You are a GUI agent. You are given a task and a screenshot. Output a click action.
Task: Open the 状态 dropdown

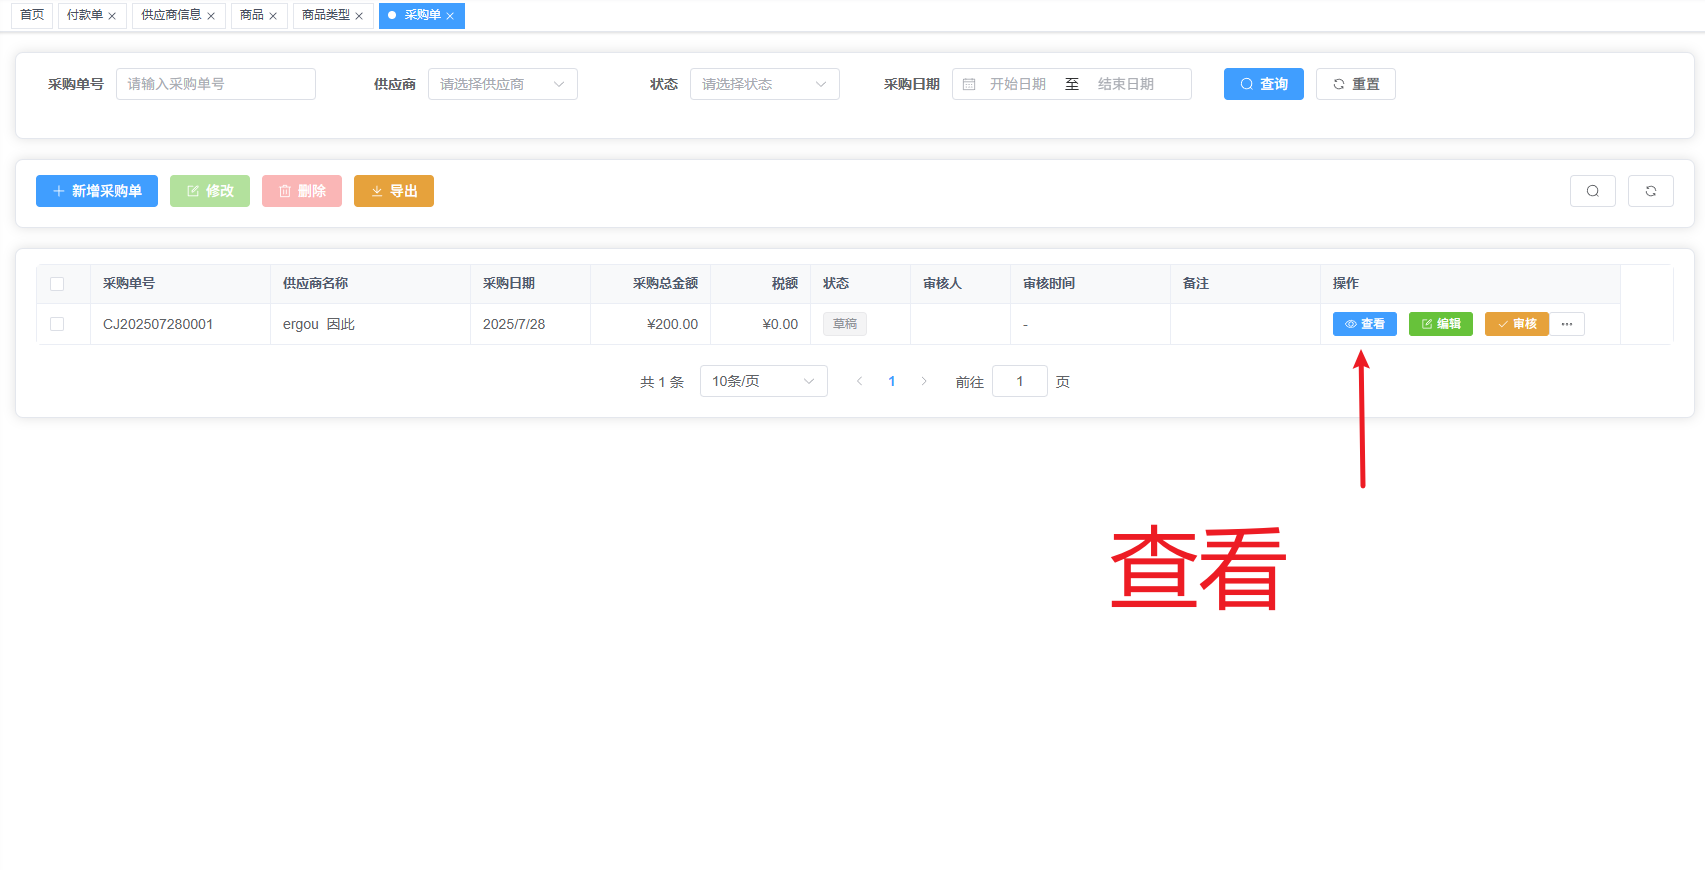tap(765, 84)
